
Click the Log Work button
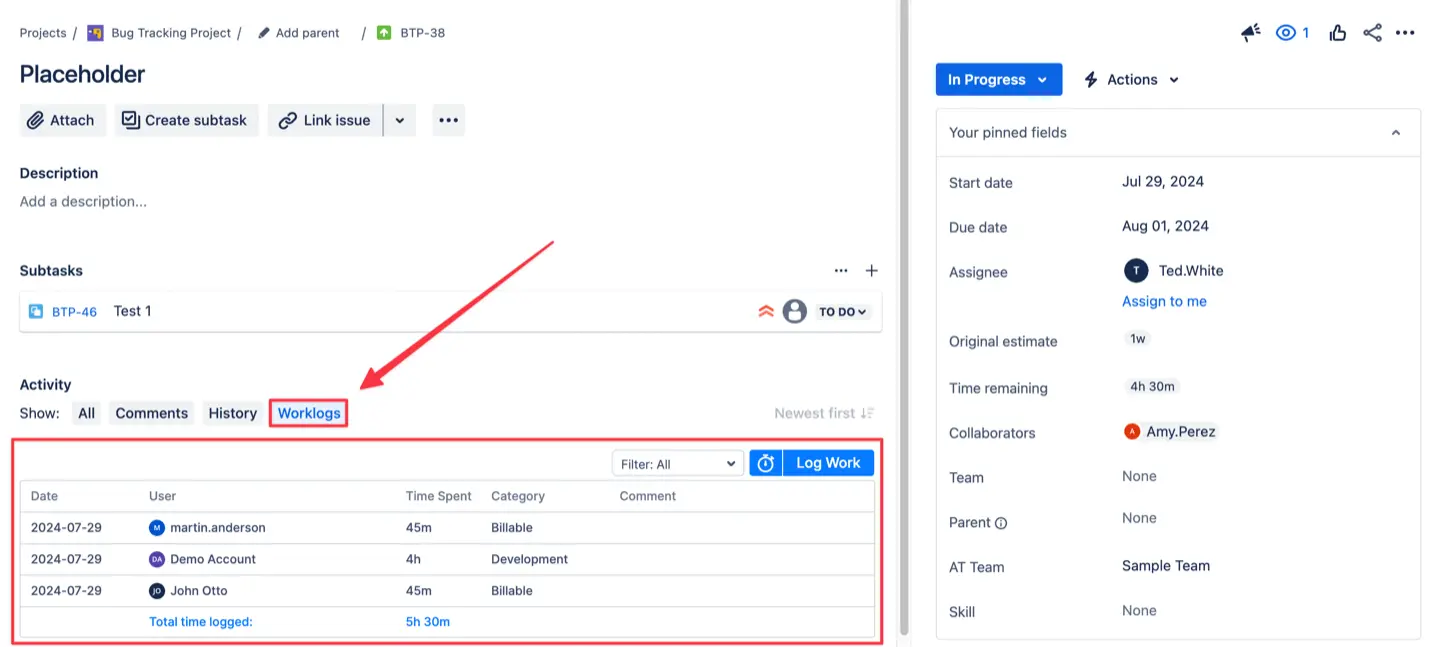[x=827, y=462]
